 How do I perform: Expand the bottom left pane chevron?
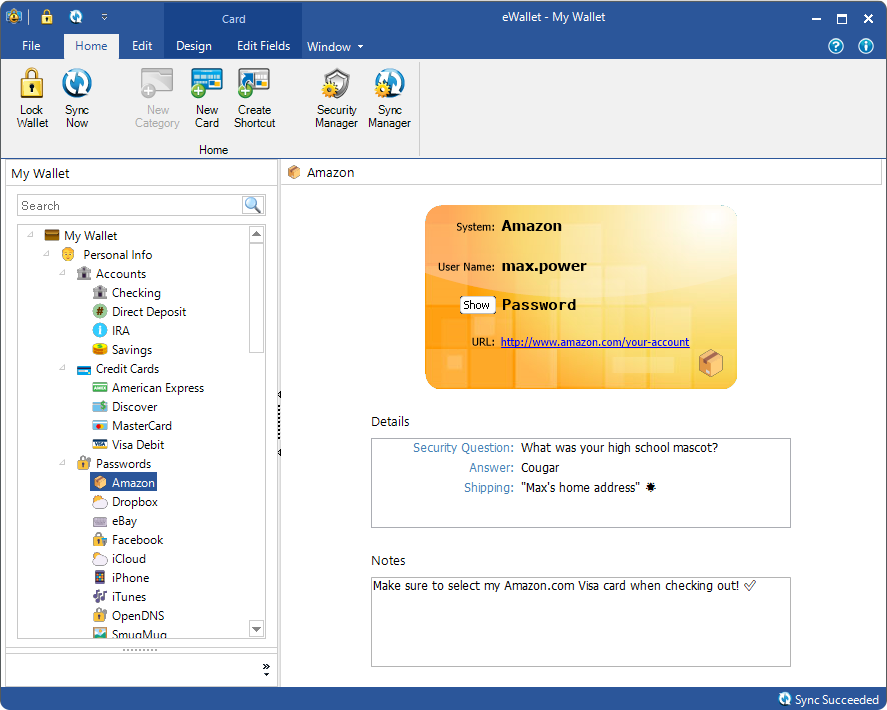266,669
